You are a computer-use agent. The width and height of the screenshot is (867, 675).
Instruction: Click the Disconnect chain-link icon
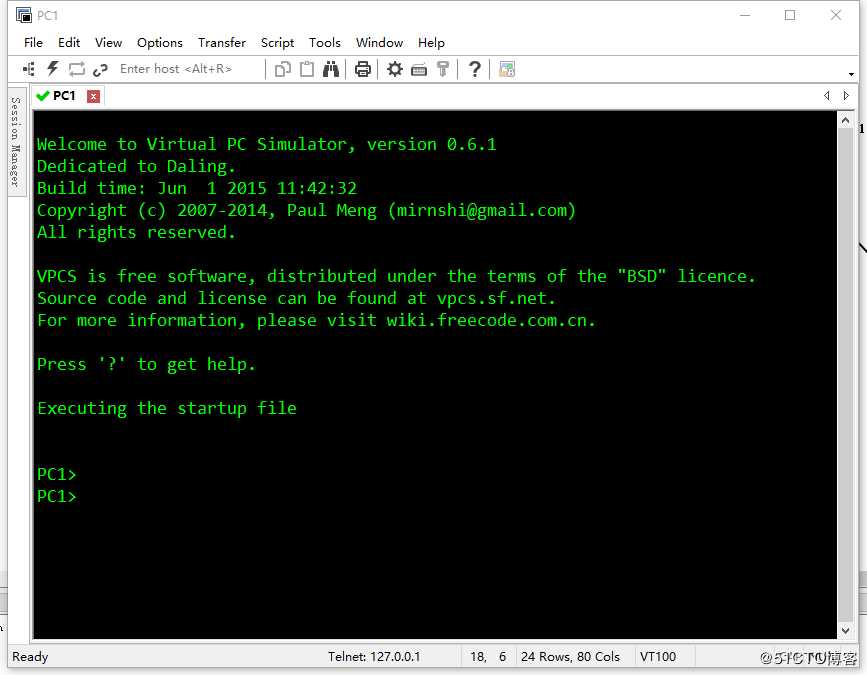point(100,70)
